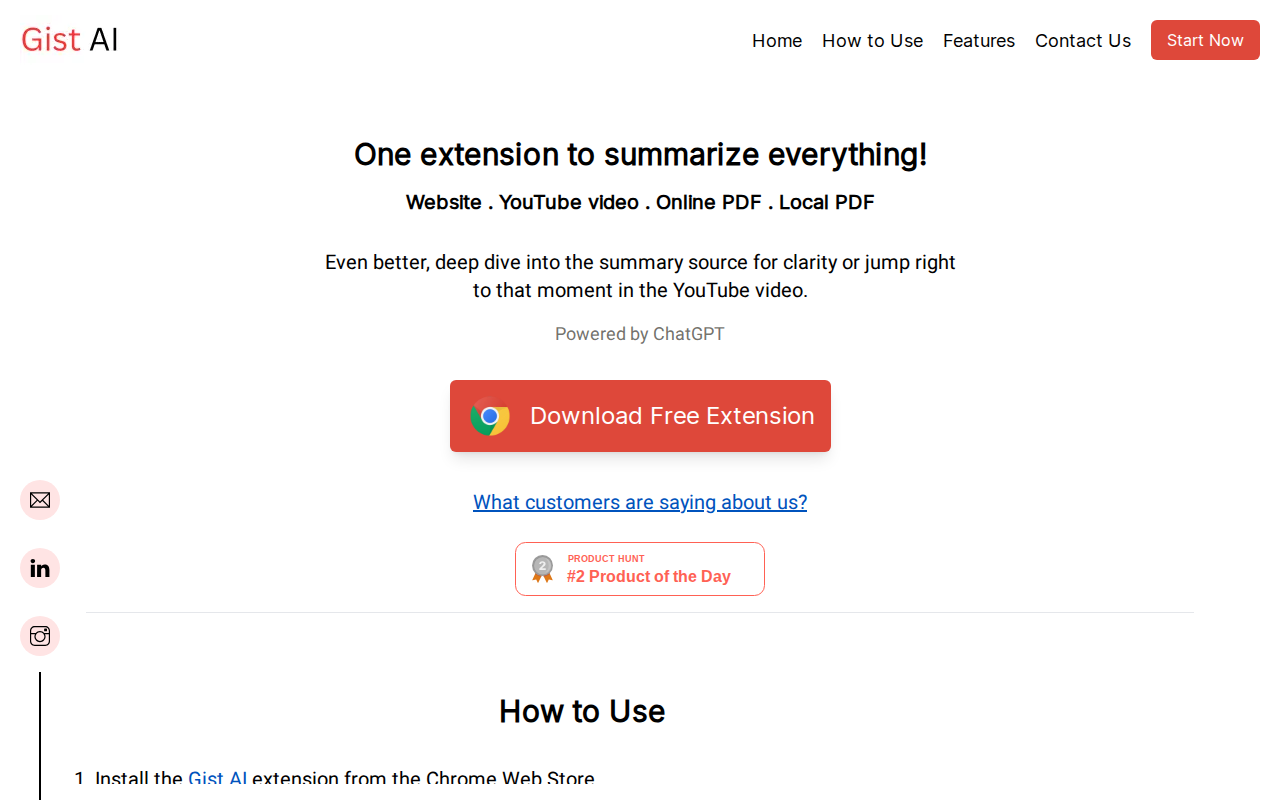The width and height of the screenshot is (1280, 800).
Task: Click the Product Hunt silver medal icon
Action: pos(542,569)
